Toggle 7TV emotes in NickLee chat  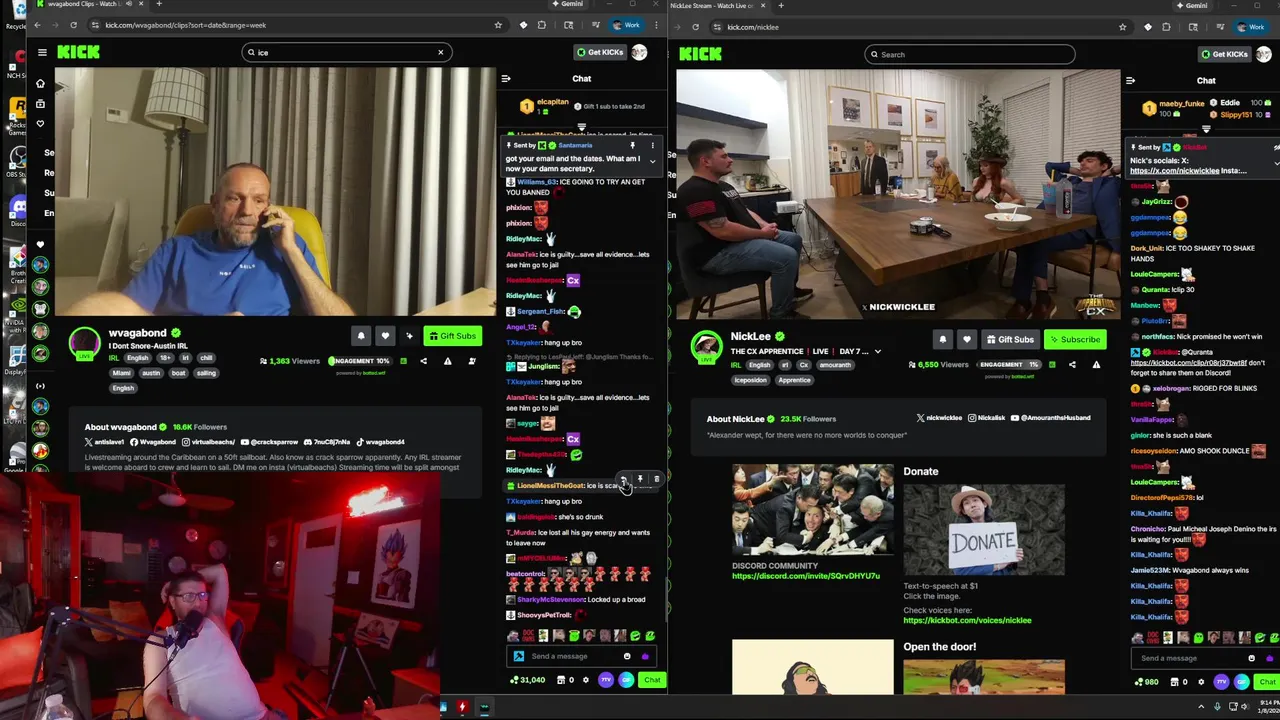point(1221,682)
